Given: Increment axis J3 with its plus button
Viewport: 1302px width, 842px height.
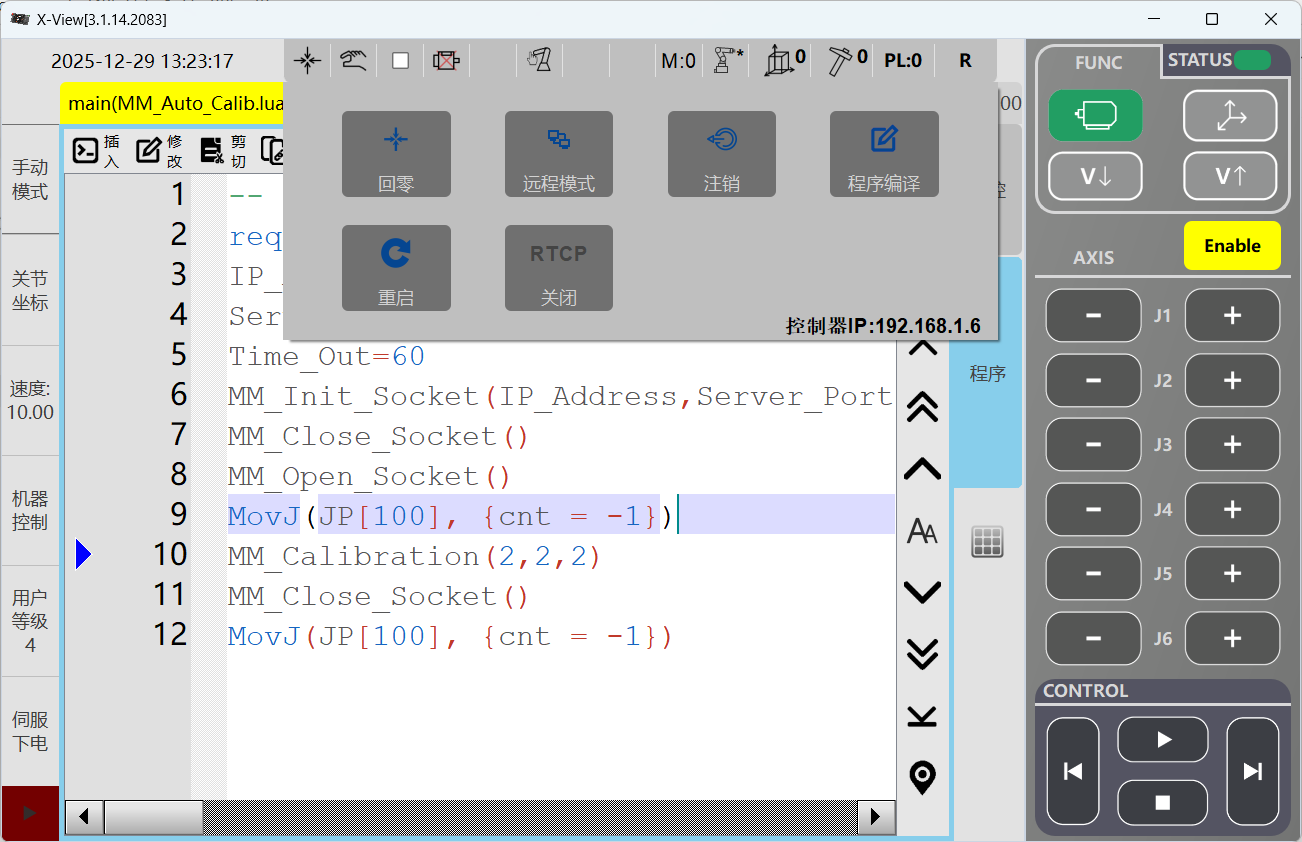Looking at the screenshot, I should pos(1232,445).
